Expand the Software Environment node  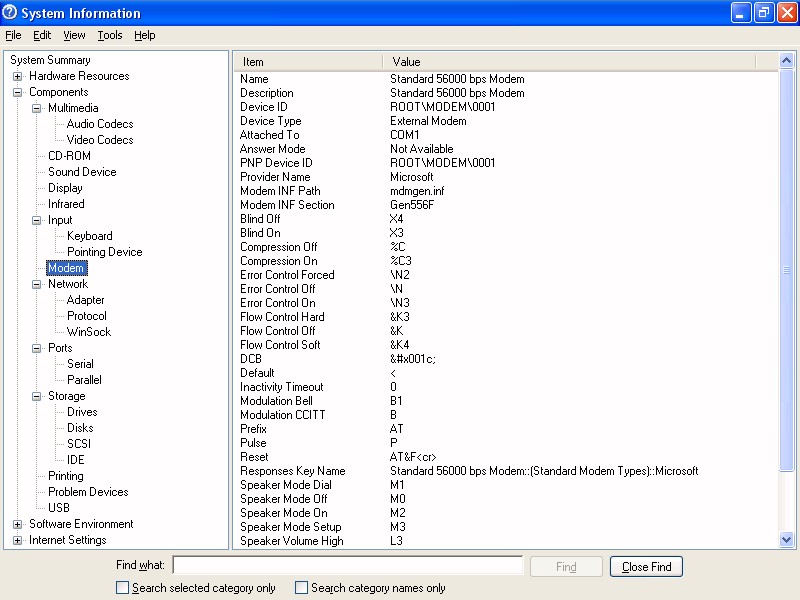point(18,524)
